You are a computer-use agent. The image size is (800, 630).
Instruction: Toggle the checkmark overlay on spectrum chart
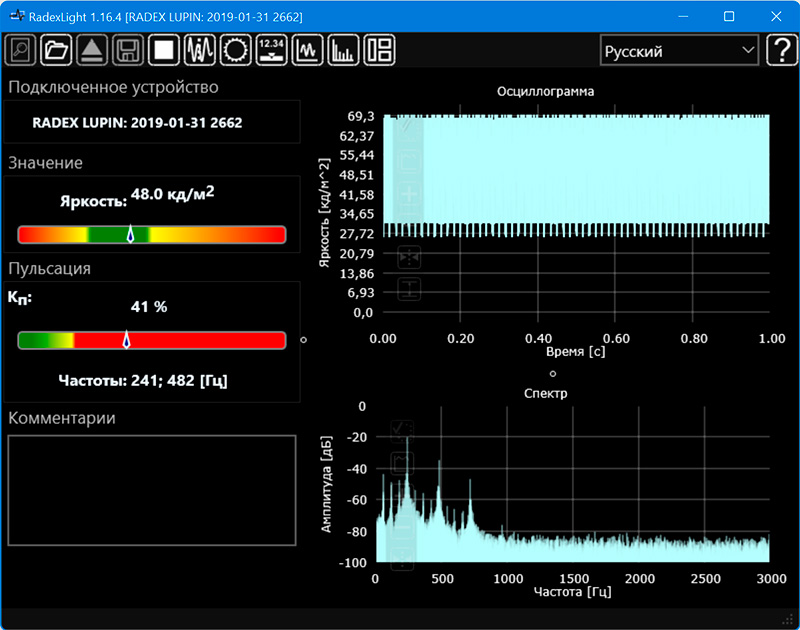click(x=402, y=430)
